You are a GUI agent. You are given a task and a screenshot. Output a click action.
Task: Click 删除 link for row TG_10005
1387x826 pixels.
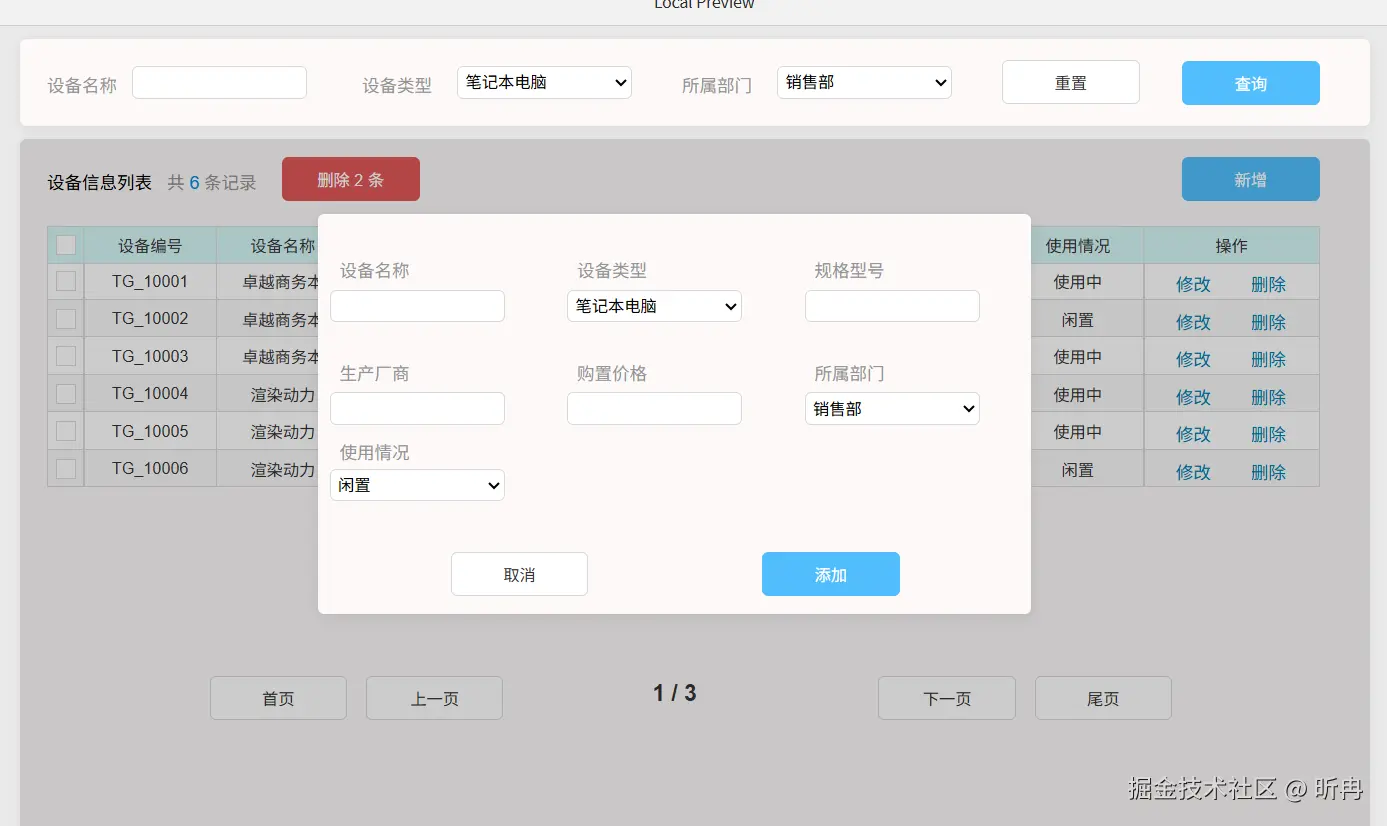[x=1268, y=434]
